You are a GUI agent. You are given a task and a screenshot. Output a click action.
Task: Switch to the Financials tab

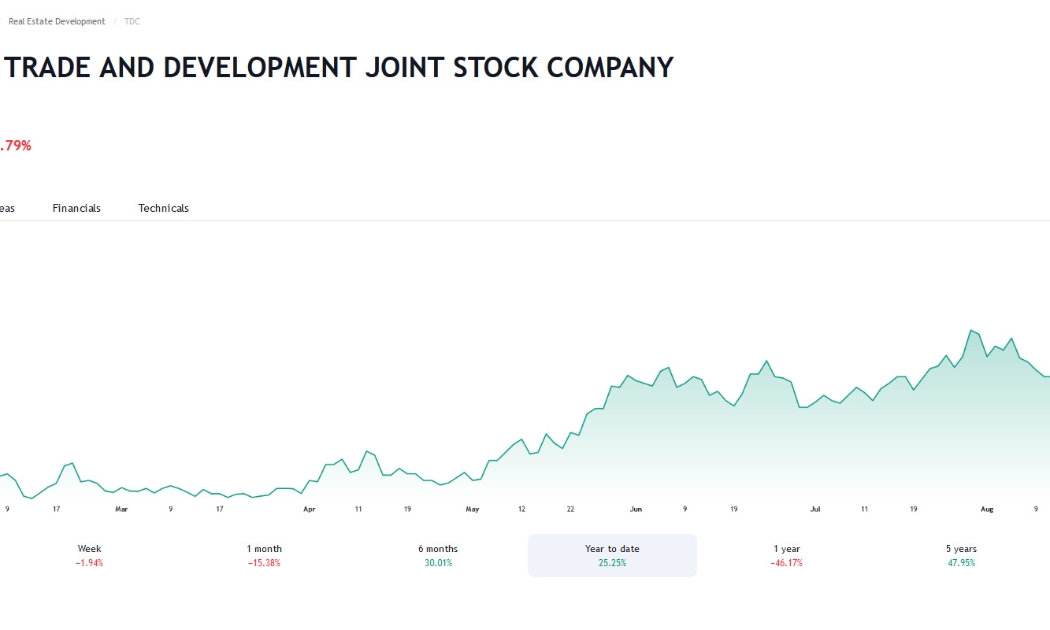coord(76,208)
